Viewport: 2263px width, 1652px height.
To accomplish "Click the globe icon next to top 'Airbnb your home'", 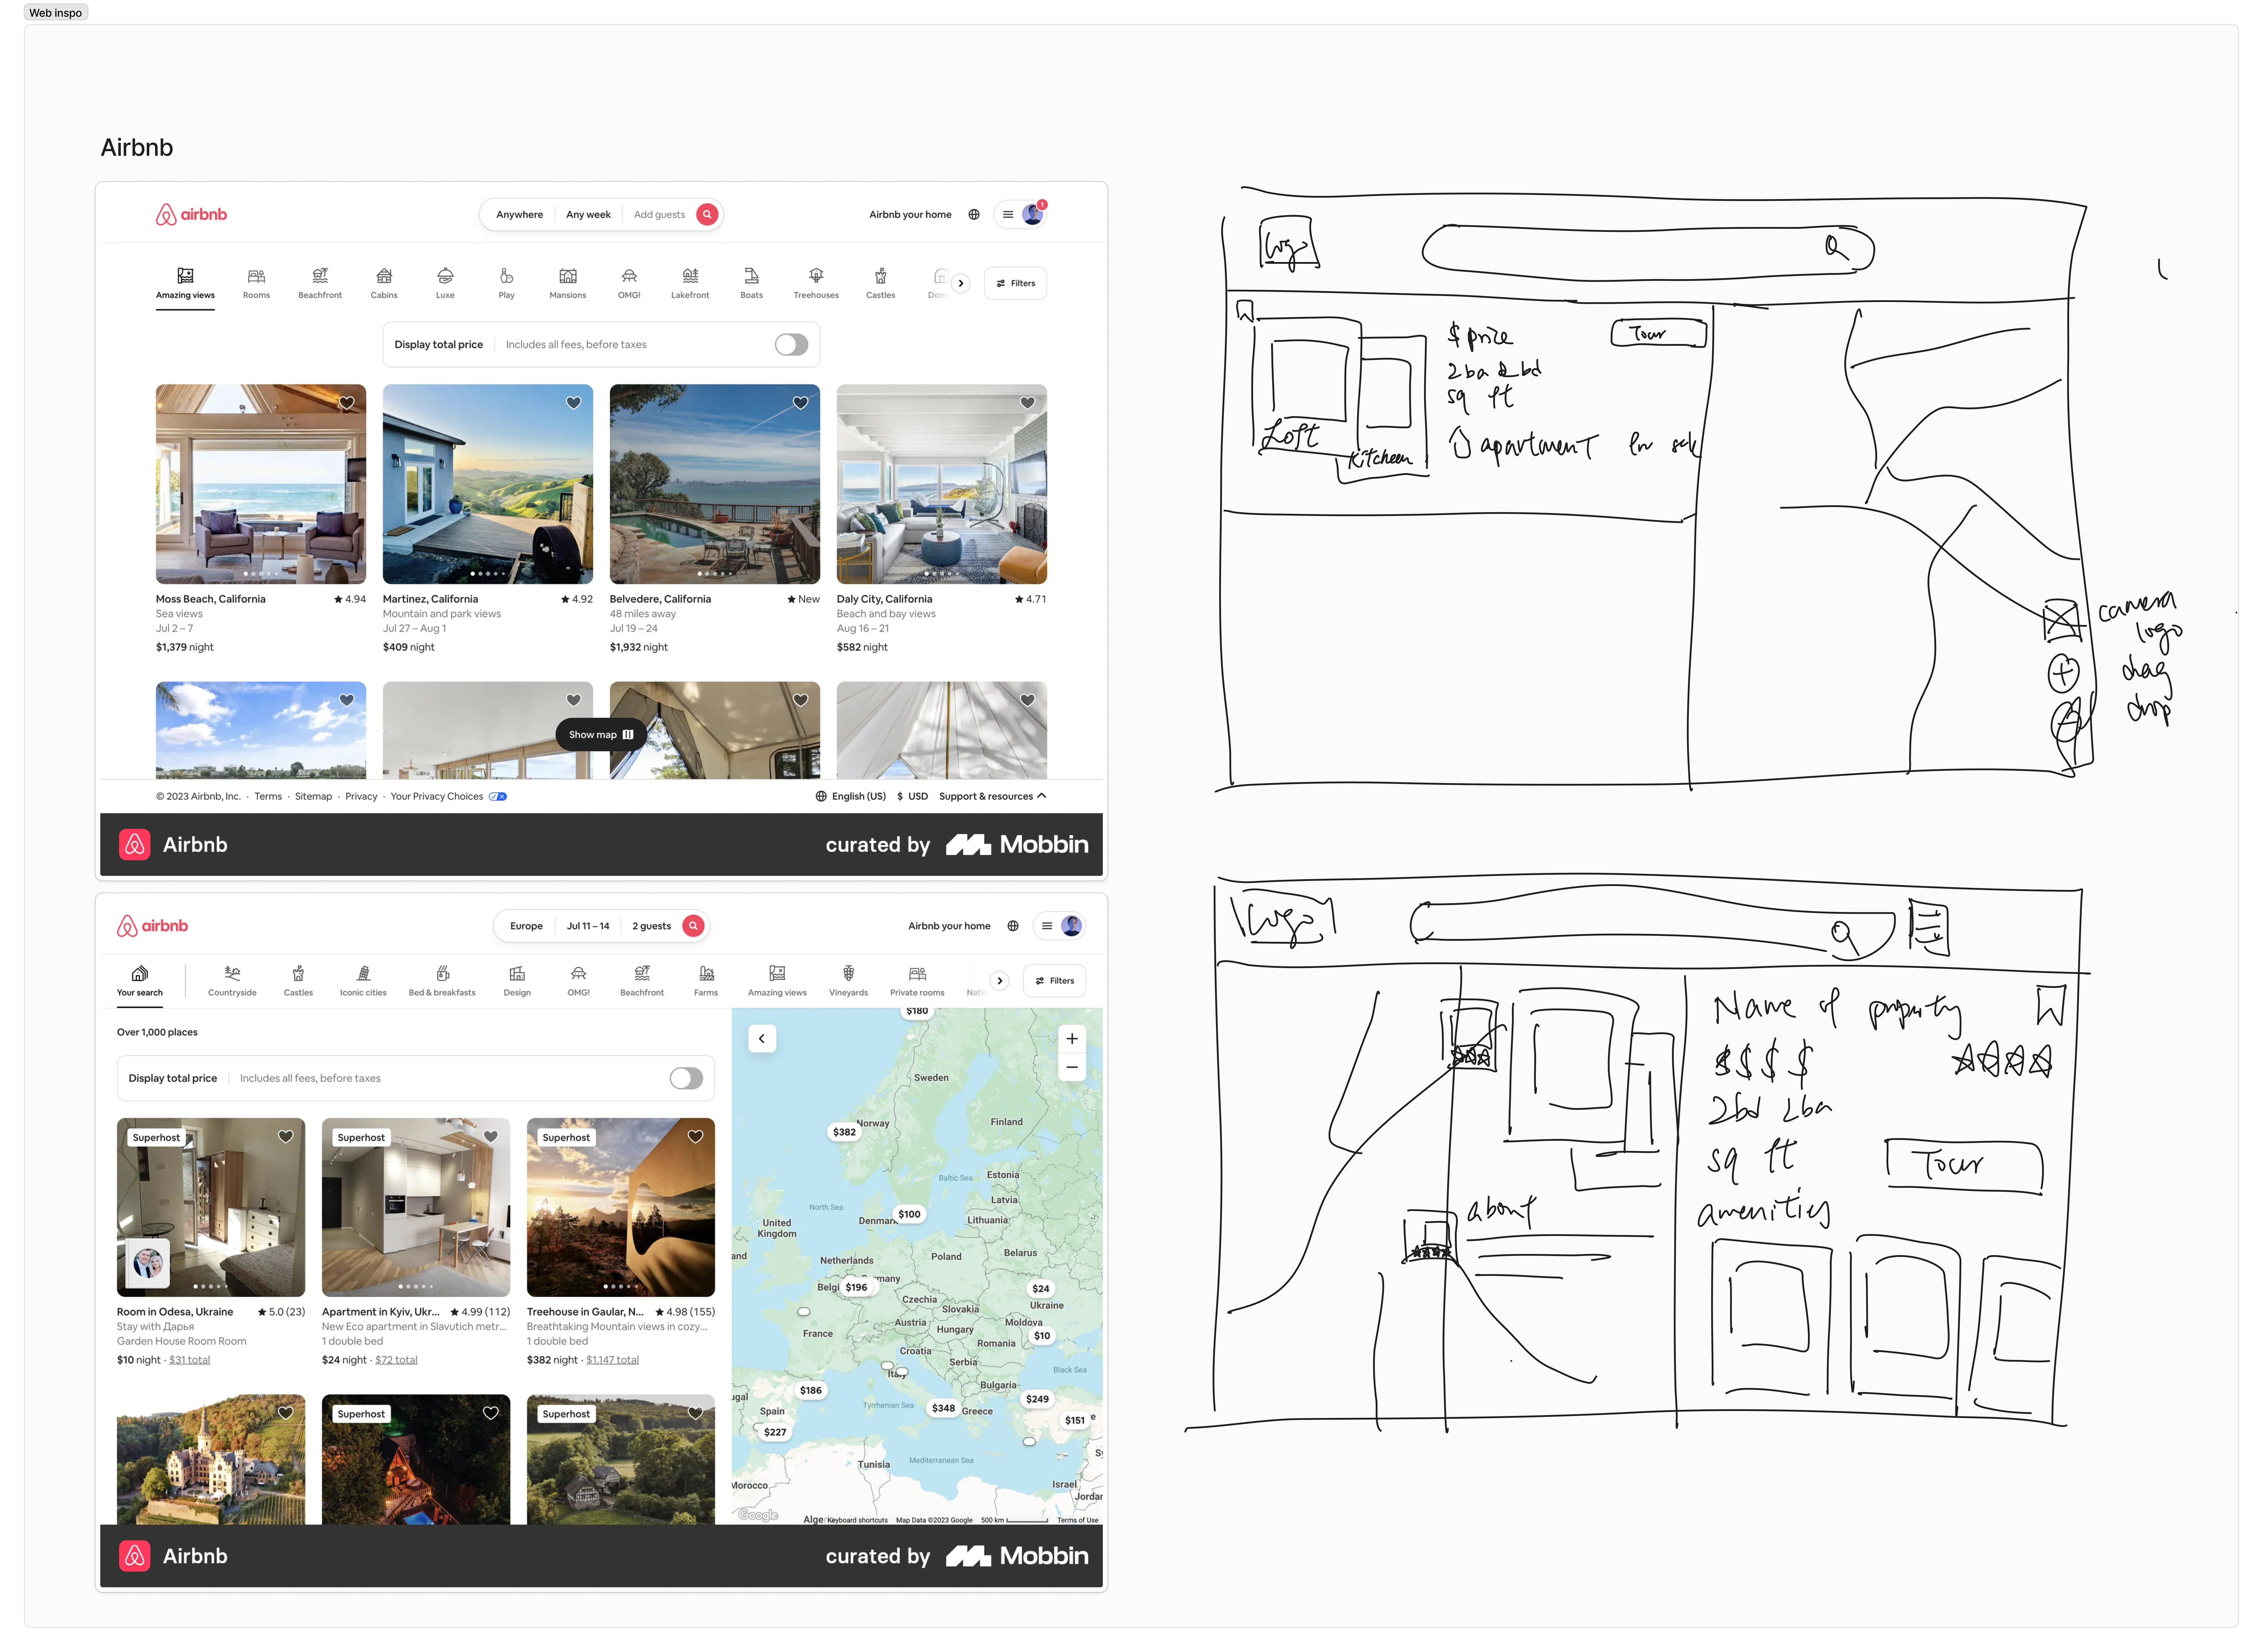I will [x=974, y=214].
